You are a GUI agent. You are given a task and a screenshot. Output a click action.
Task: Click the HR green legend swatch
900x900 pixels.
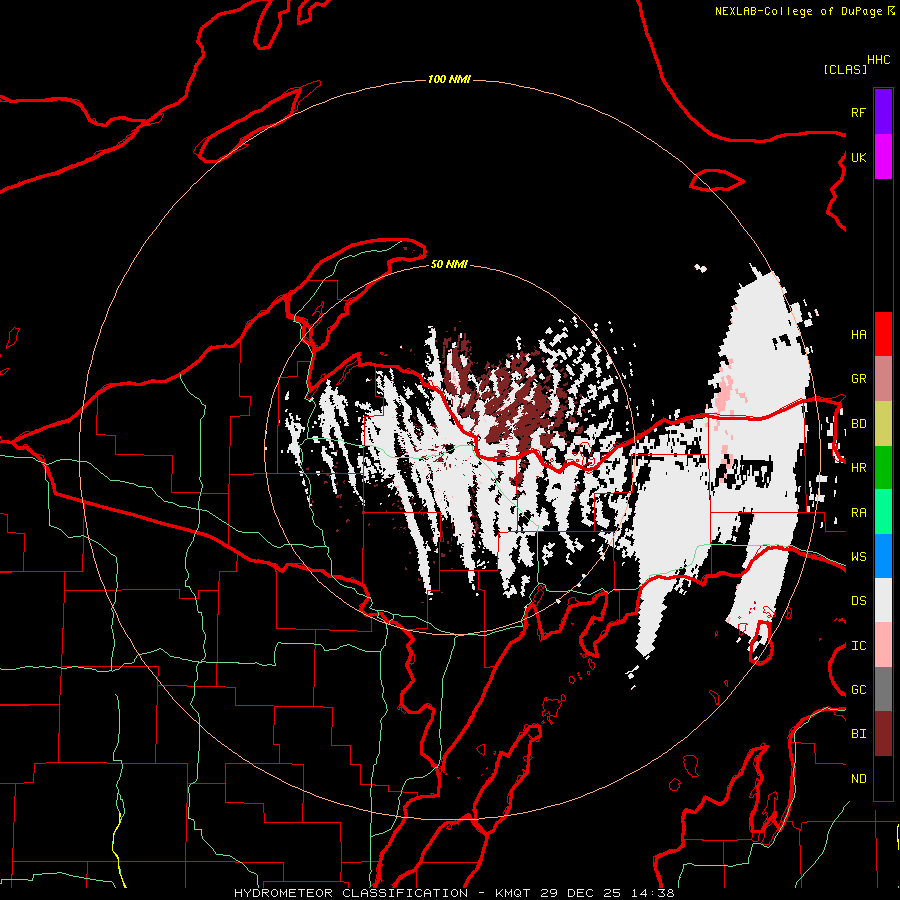click(x=883, y=467)
